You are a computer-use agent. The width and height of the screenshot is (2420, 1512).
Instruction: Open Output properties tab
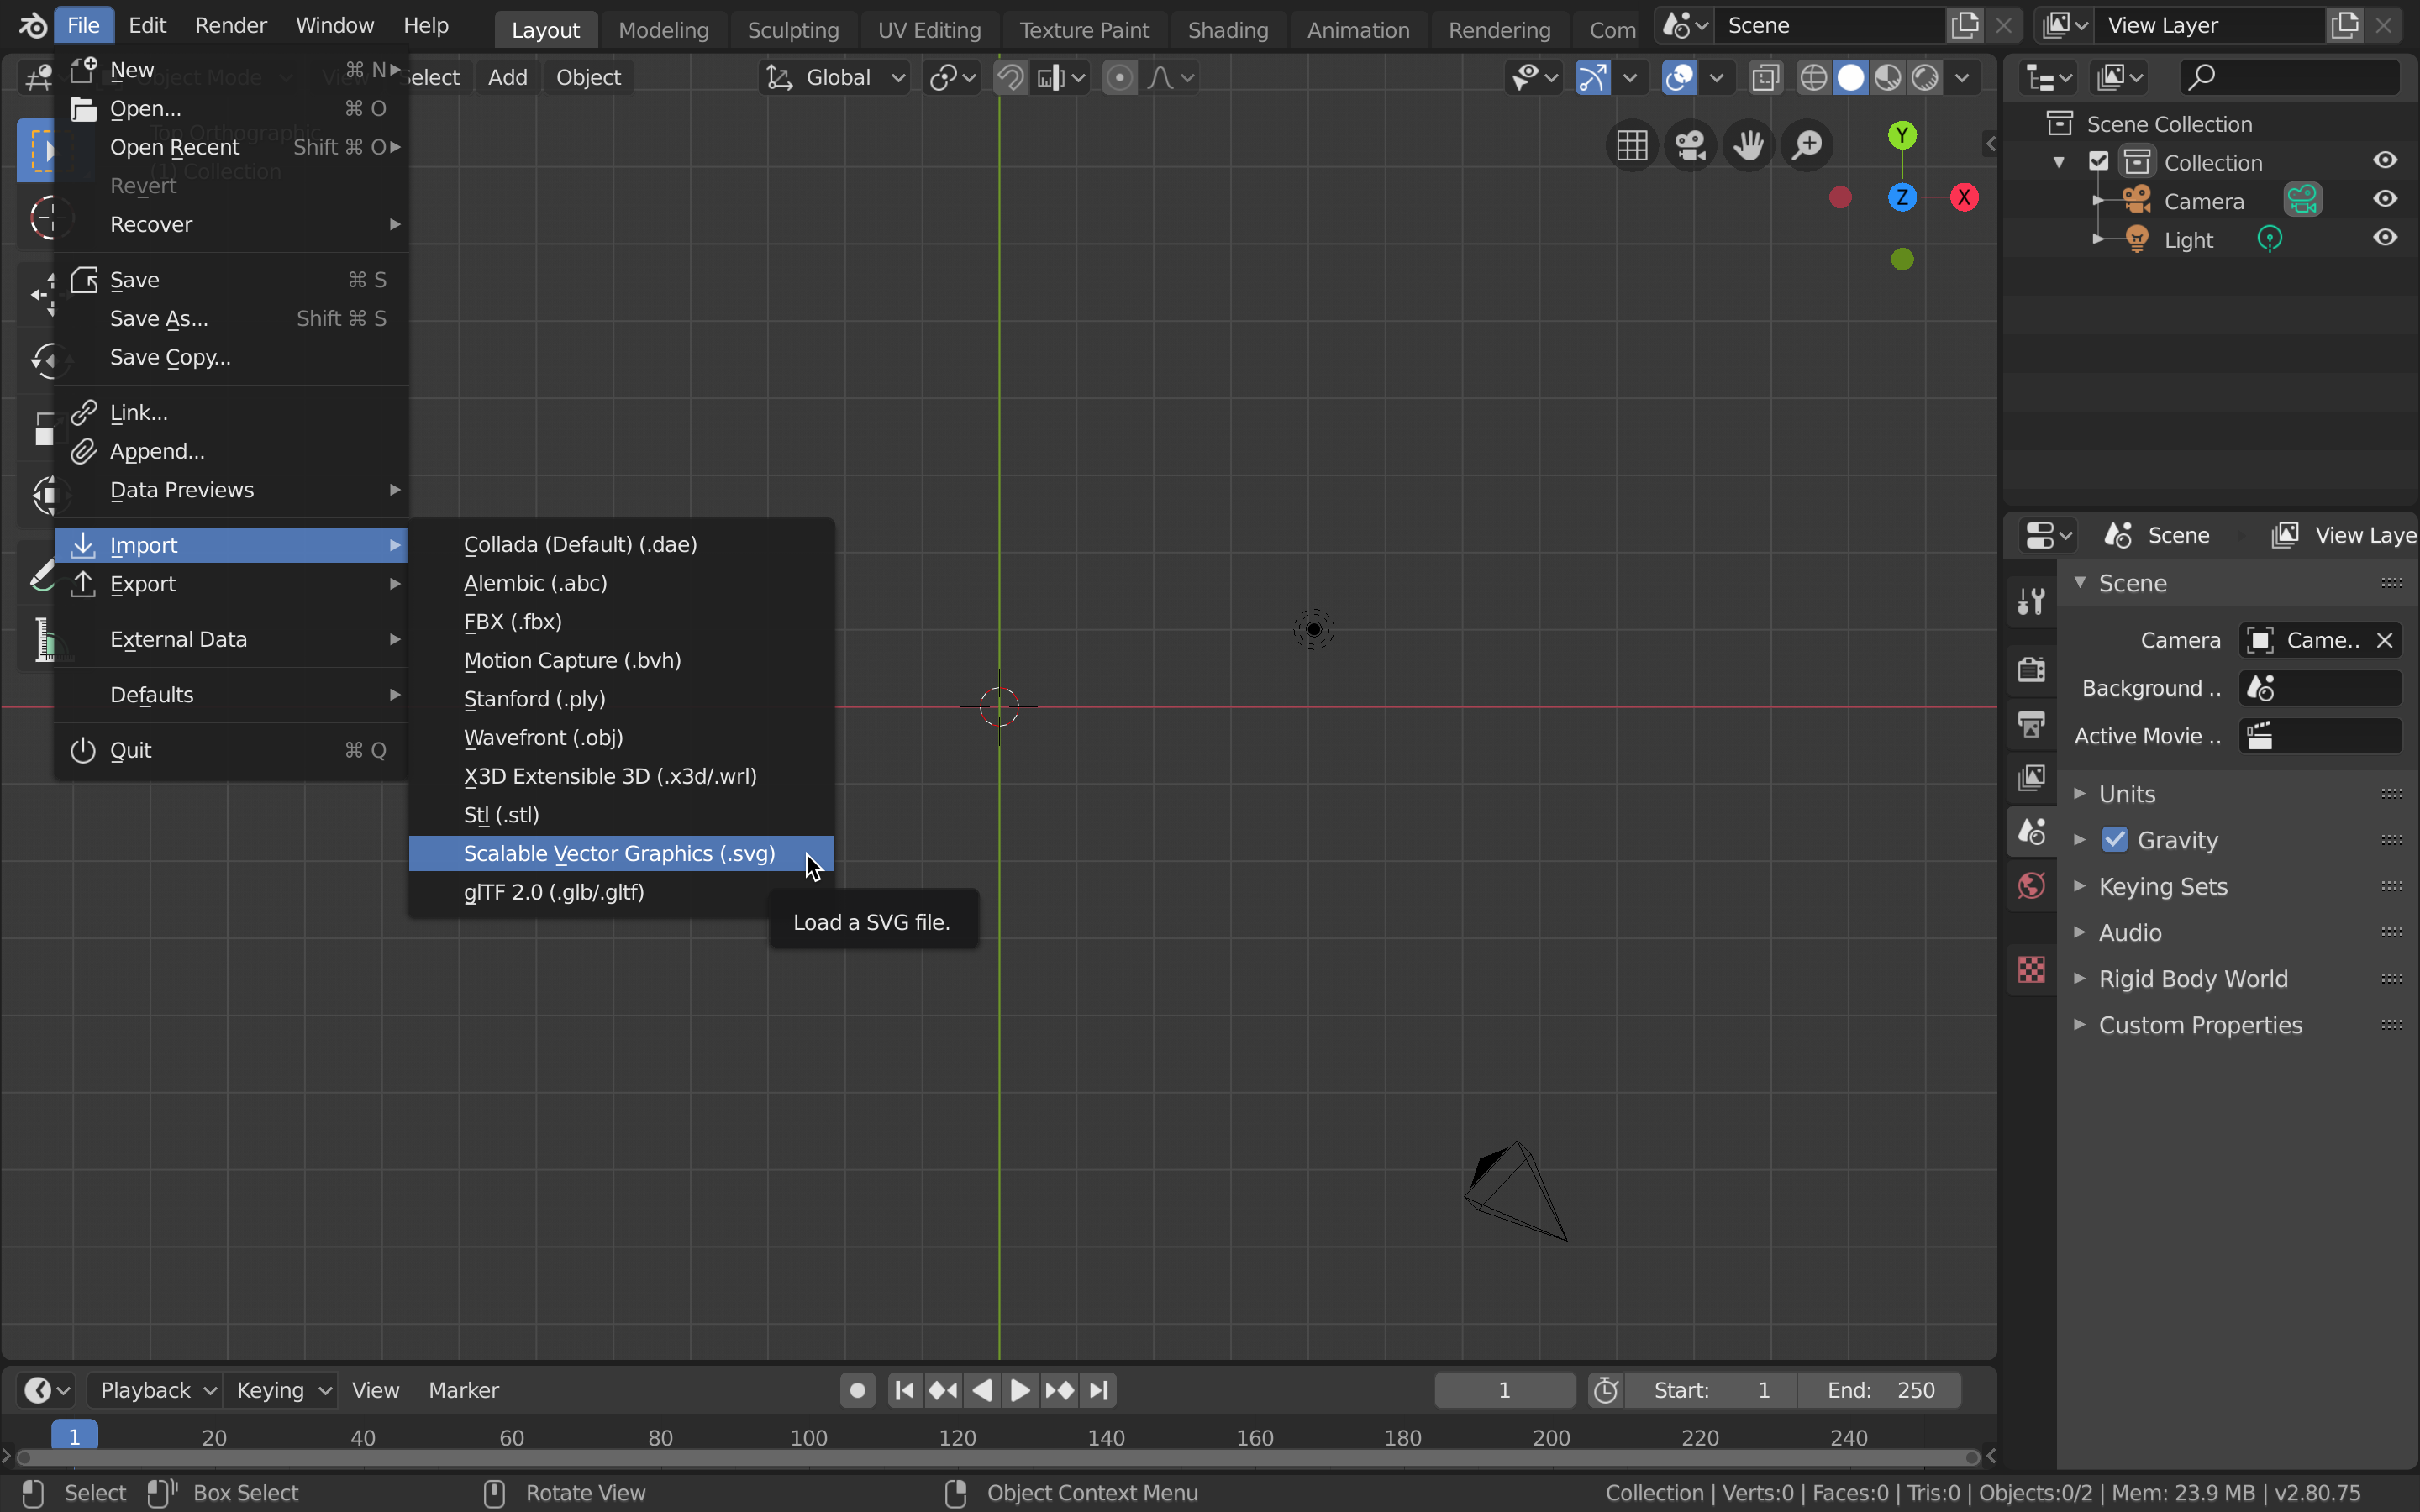(2031, 723)
